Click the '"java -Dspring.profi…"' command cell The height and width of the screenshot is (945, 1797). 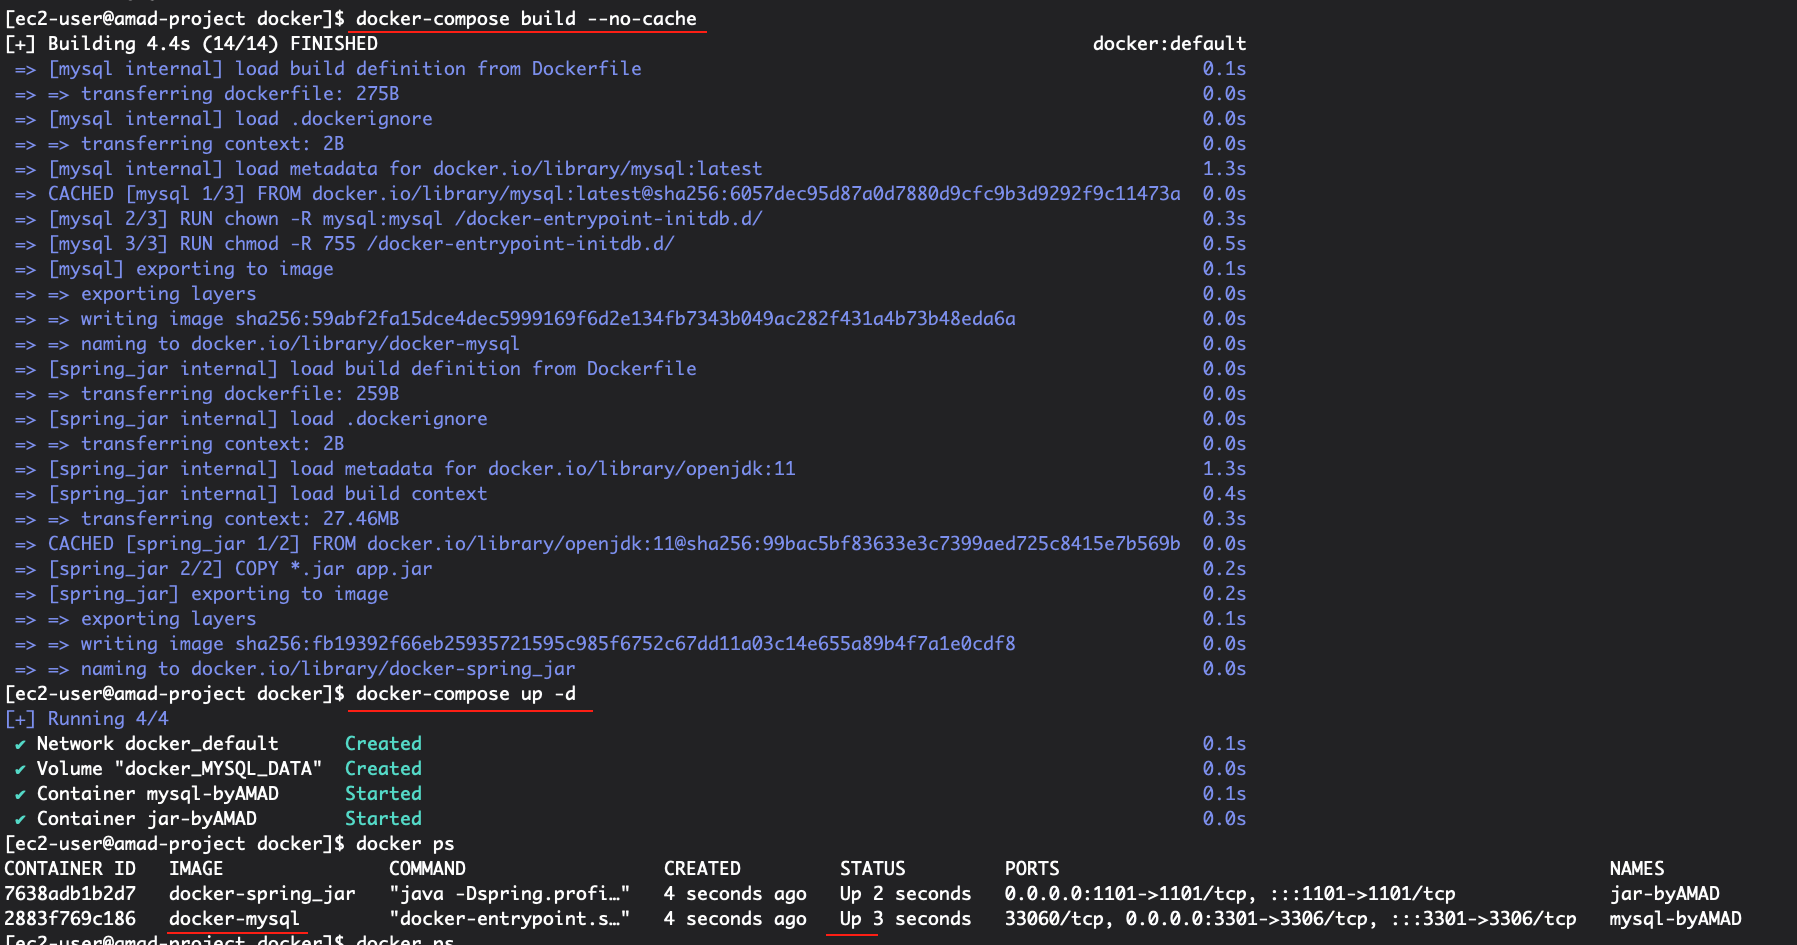point(510,893)
